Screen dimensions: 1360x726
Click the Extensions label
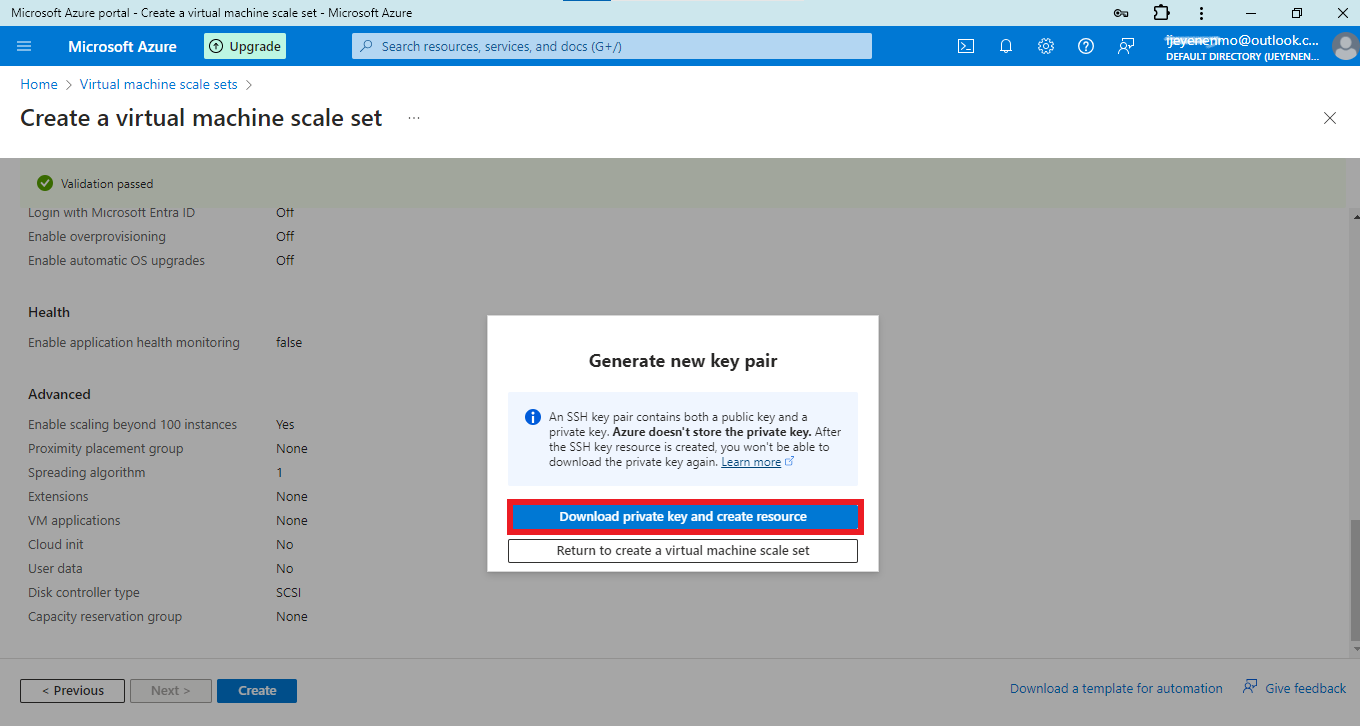click(x=58, y=497)
